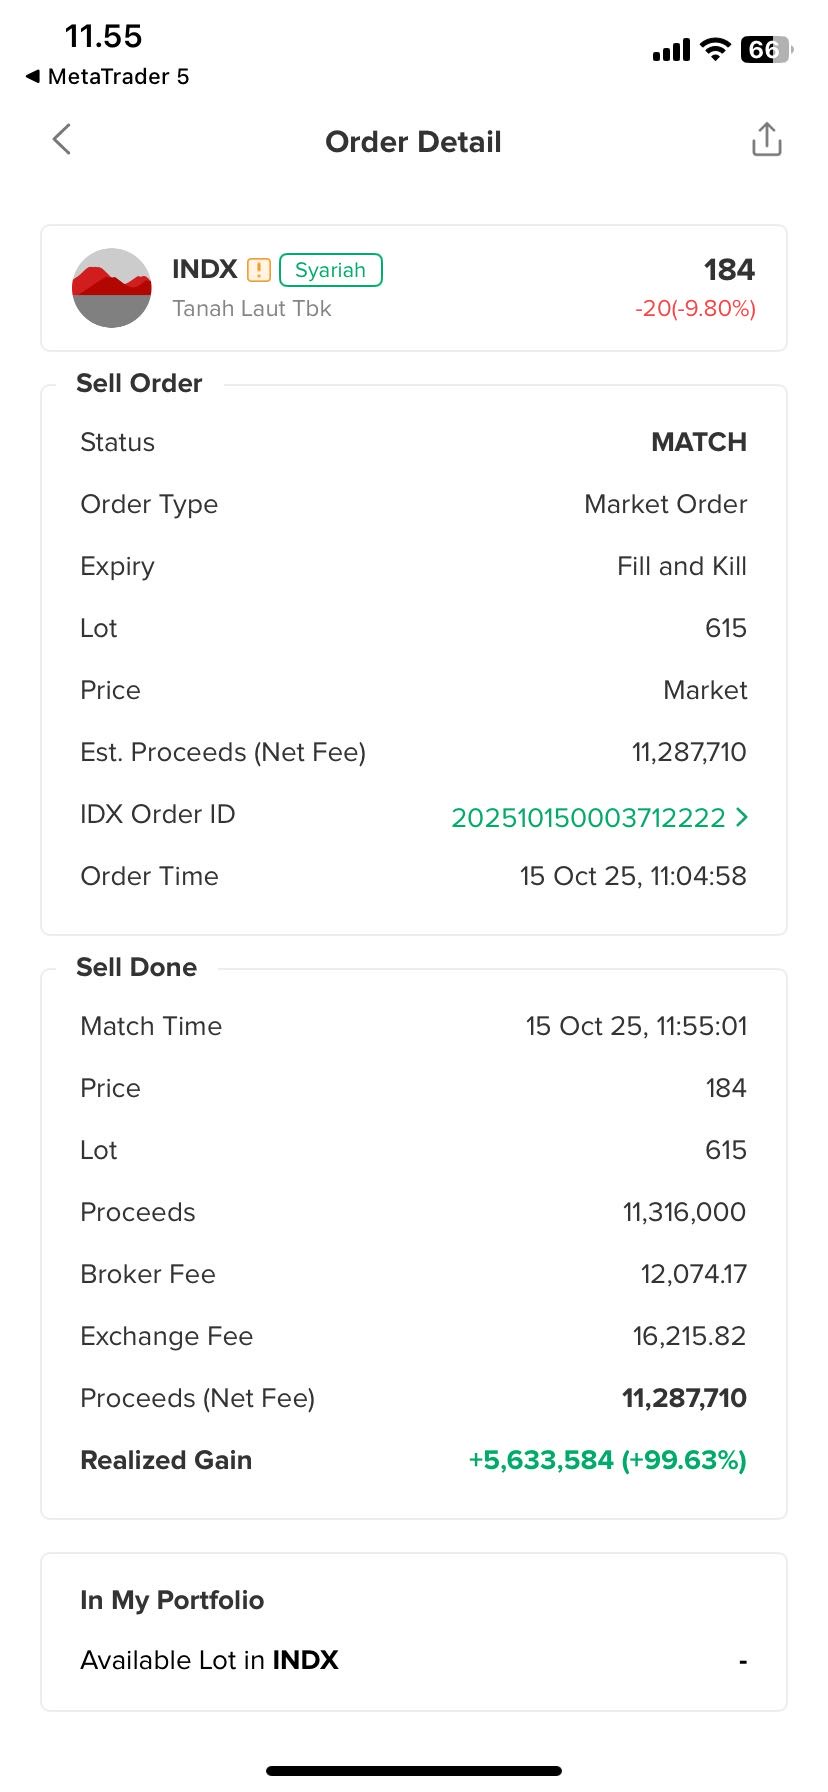Tap the home indicator bar
This screenshot has height=1792, width=828.
point(413,1771)
